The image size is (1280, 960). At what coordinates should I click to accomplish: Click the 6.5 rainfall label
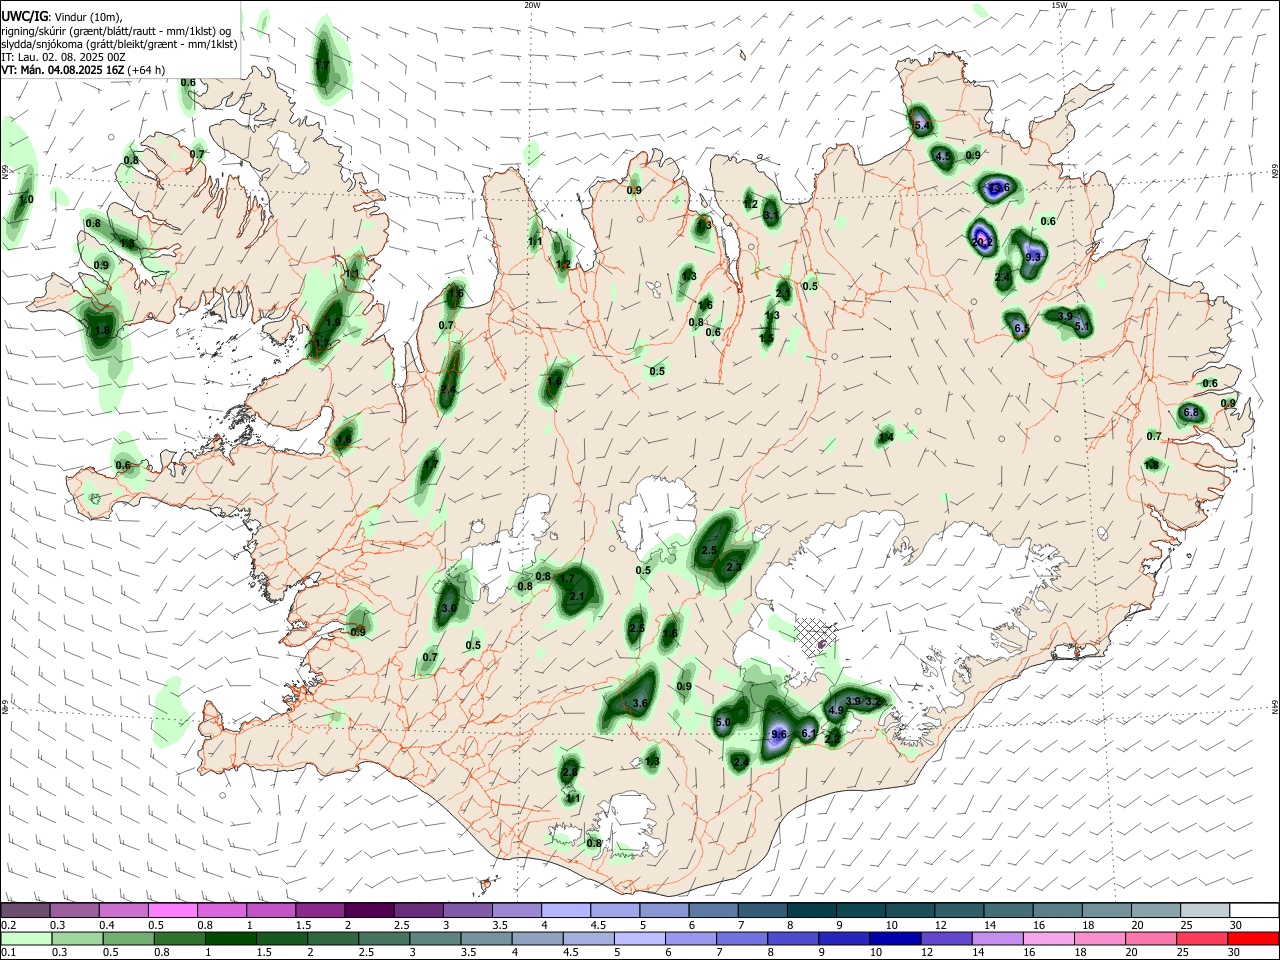click(x=1021, y=328)
